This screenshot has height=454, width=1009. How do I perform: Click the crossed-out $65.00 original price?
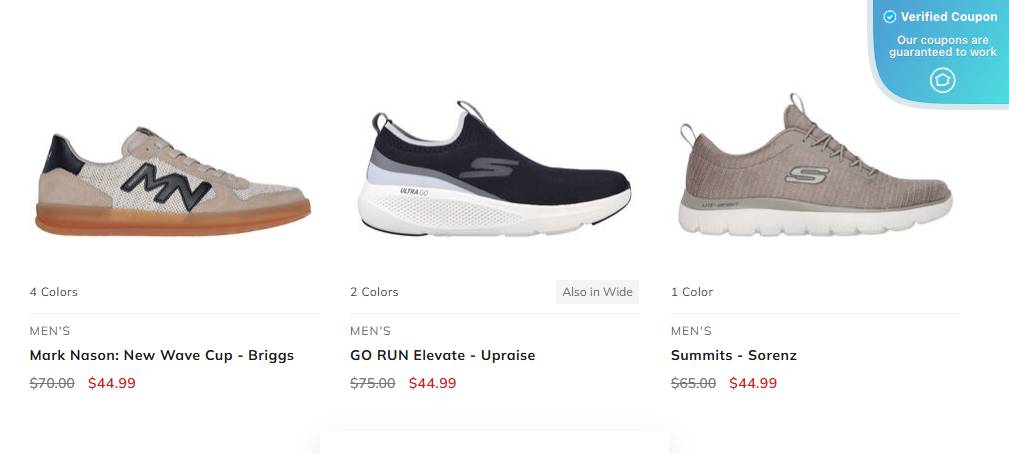[693, 383]
